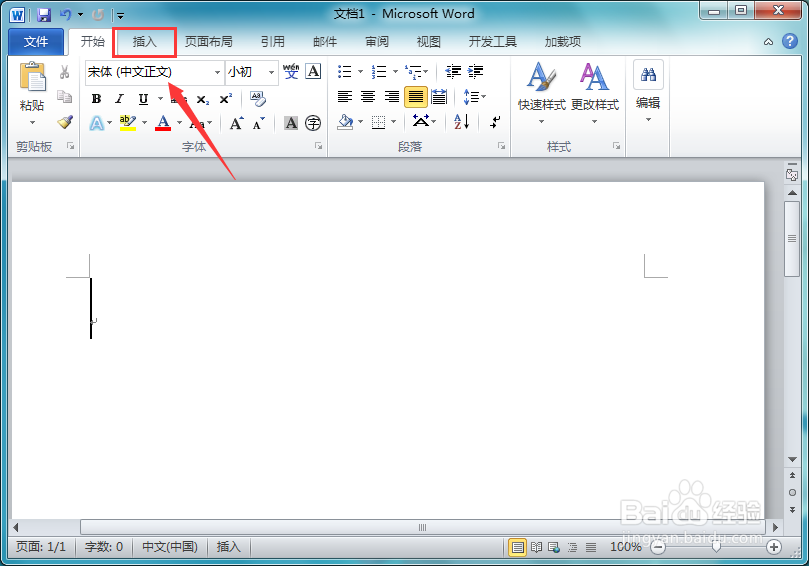The width and height of the screenshot is (809, 566).
Task: Click the Save icon in quick access toolbar
Action: [x=44, y=15]
